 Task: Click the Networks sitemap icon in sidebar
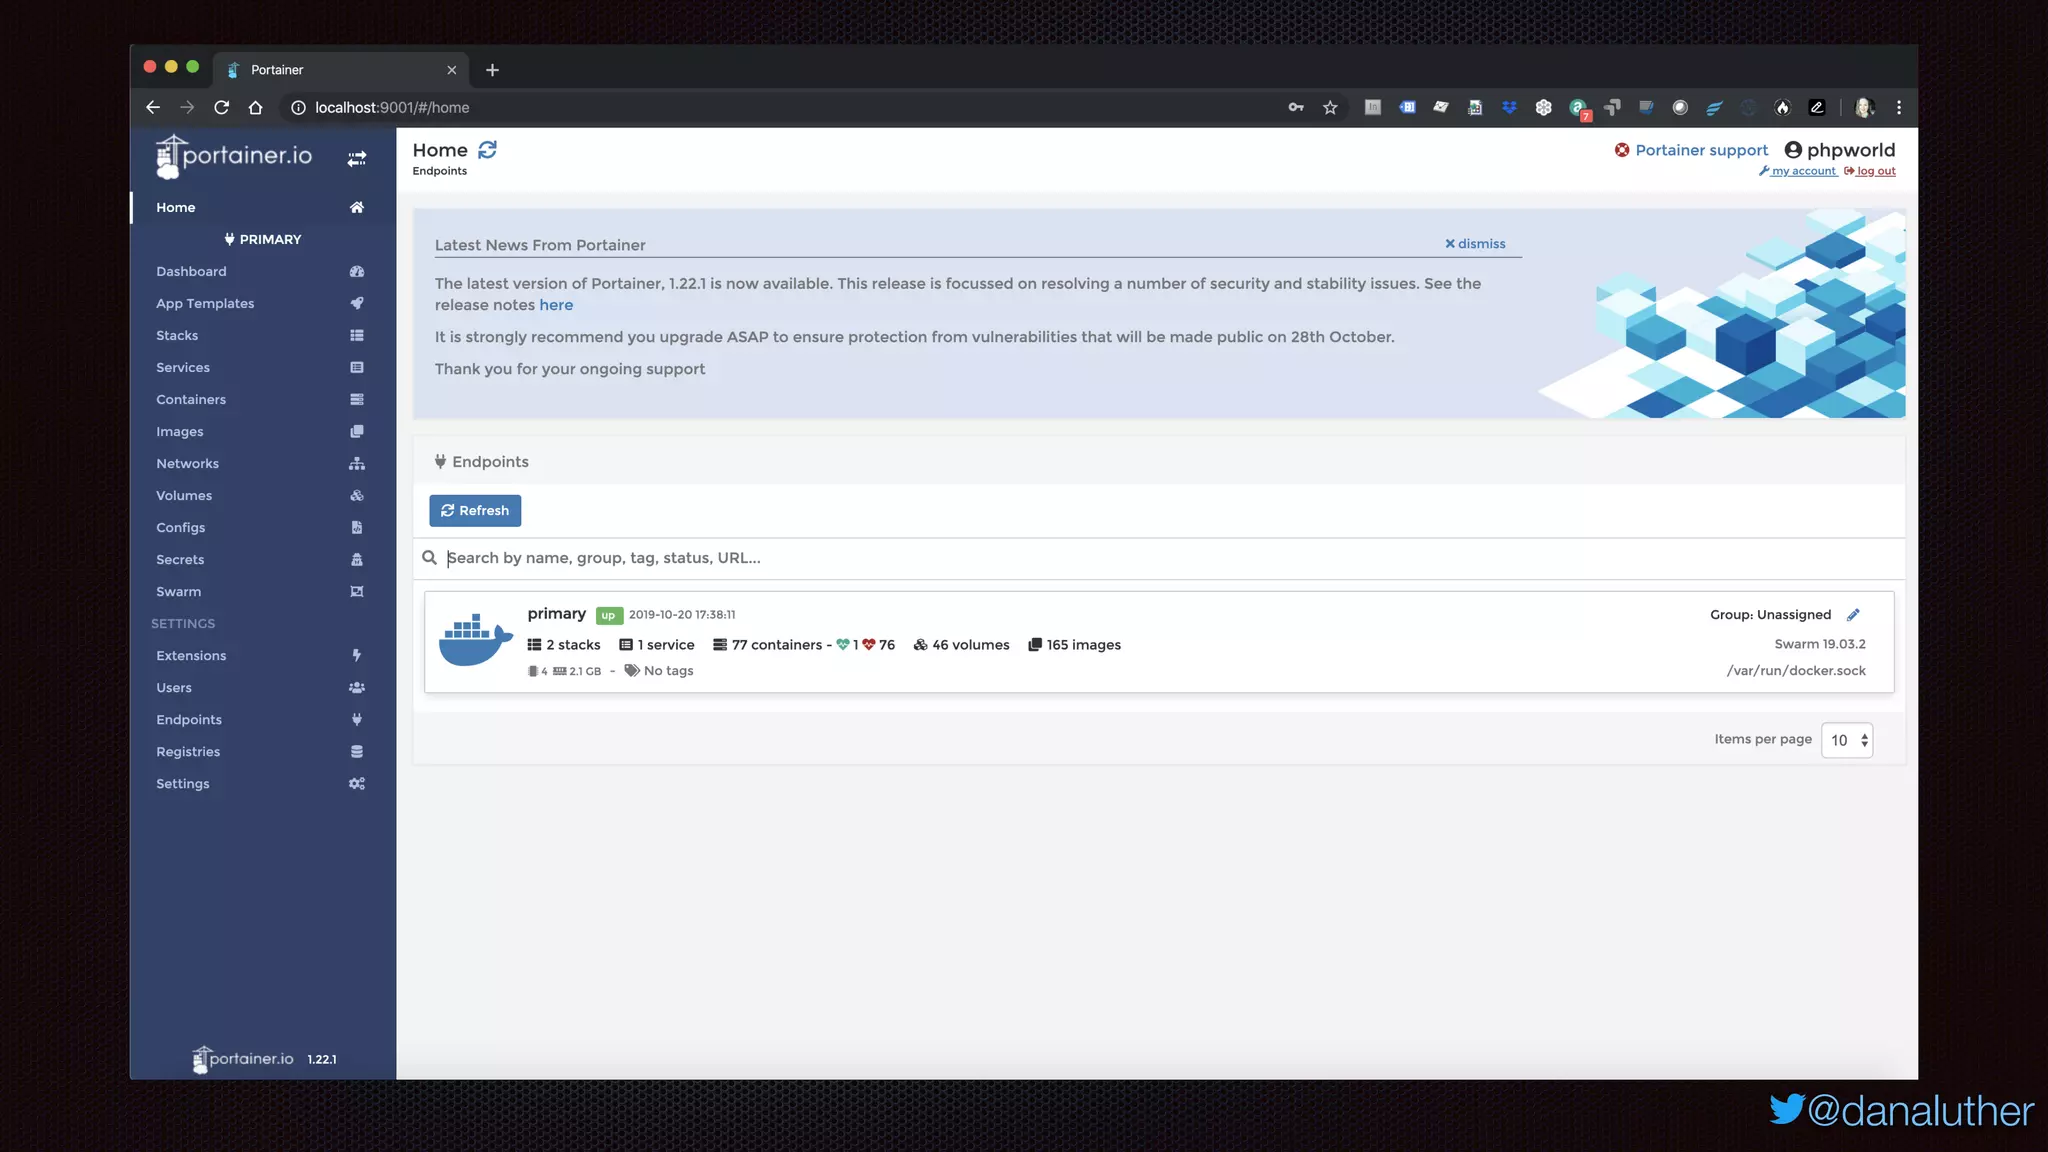click(357, 464)
